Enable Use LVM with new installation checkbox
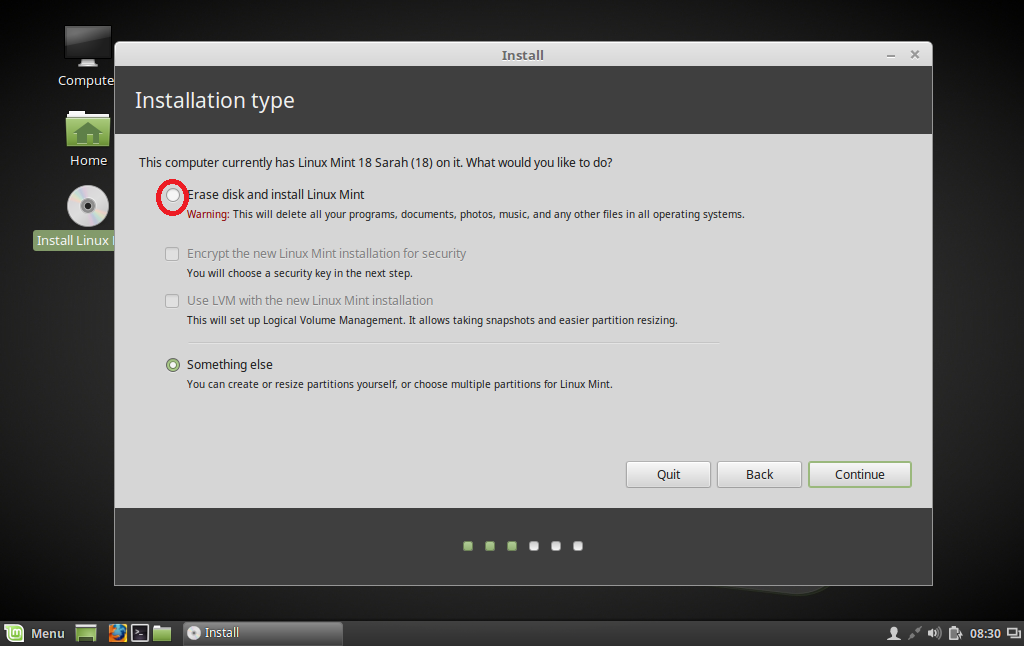Screen dimensions: 1024x646 coord(172,301)
